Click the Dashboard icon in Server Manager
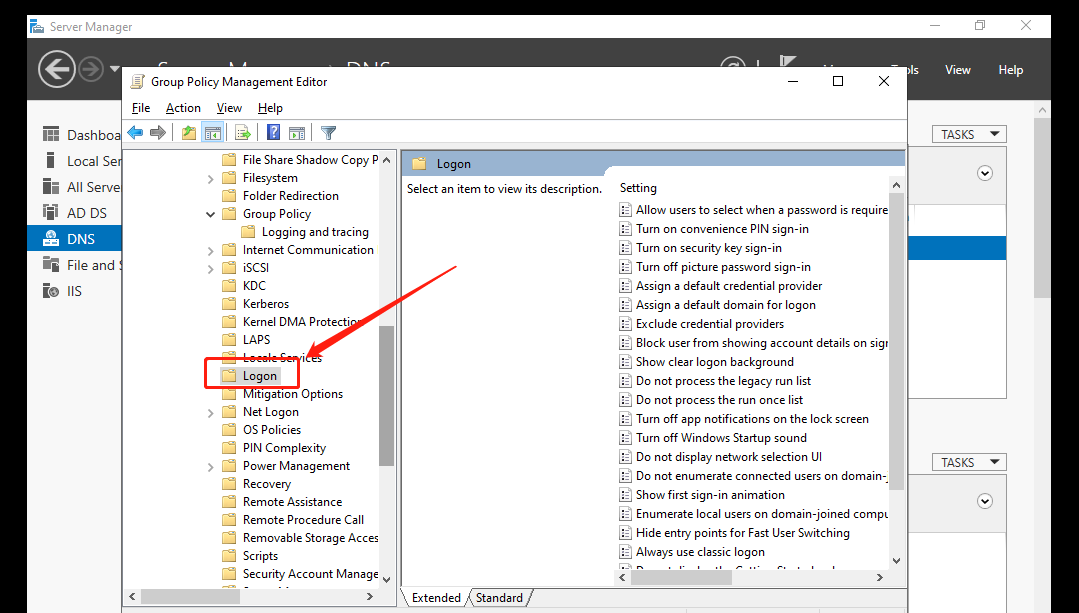This screenshot has width=1079, height=613. pos(51,134)
